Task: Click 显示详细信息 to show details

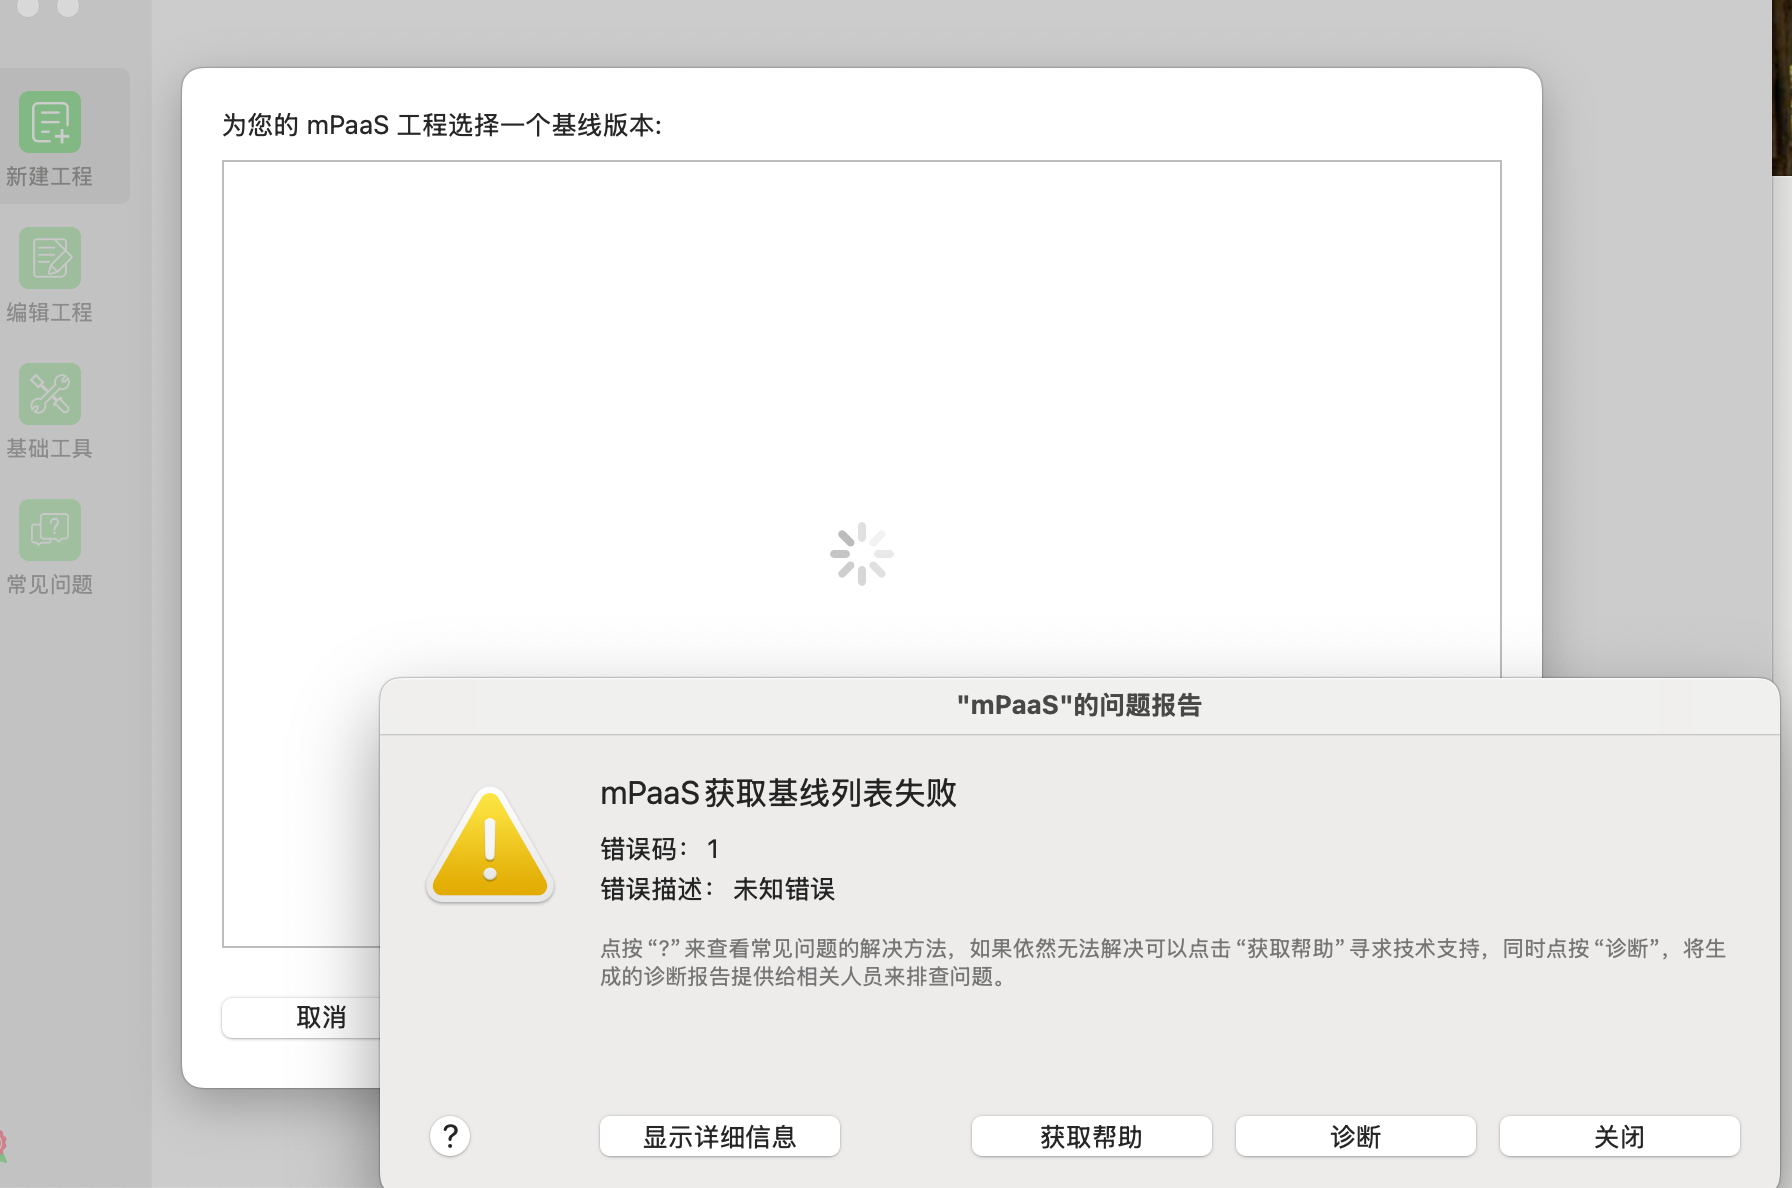Action: pyautogui.click(x=720, y=1136)
